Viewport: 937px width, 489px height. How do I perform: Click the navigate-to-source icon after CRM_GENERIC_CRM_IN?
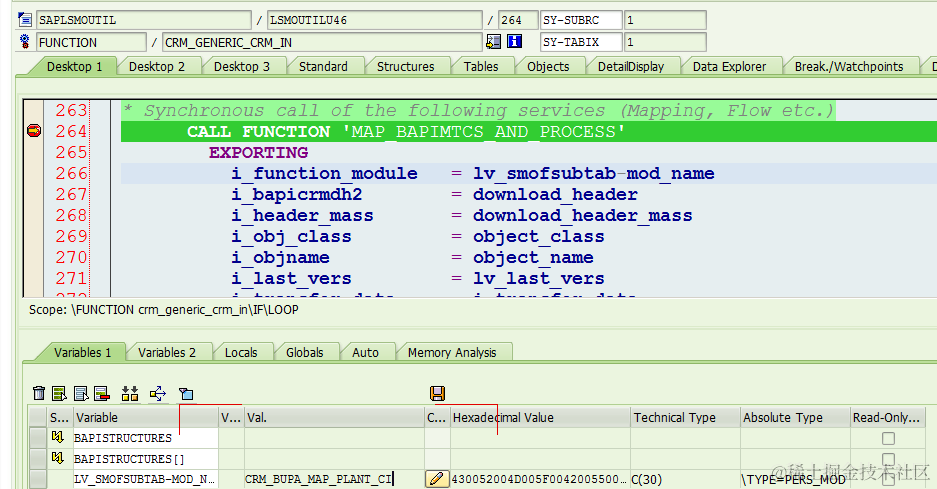pyautogui.click(x=494, y=41)
